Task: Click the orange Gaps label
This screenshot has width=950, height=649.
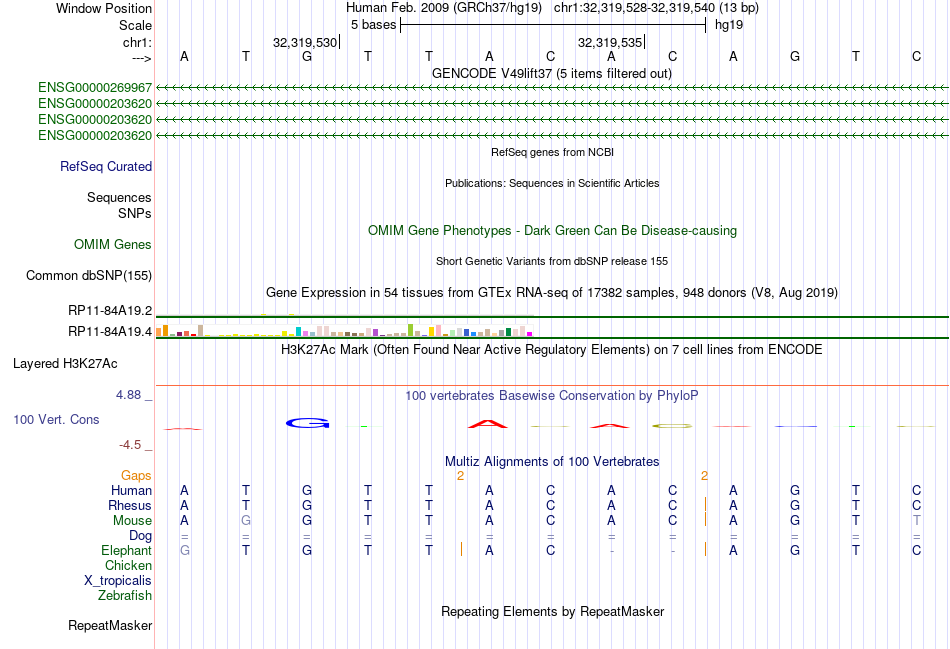Action: click(x=136, y=476)
